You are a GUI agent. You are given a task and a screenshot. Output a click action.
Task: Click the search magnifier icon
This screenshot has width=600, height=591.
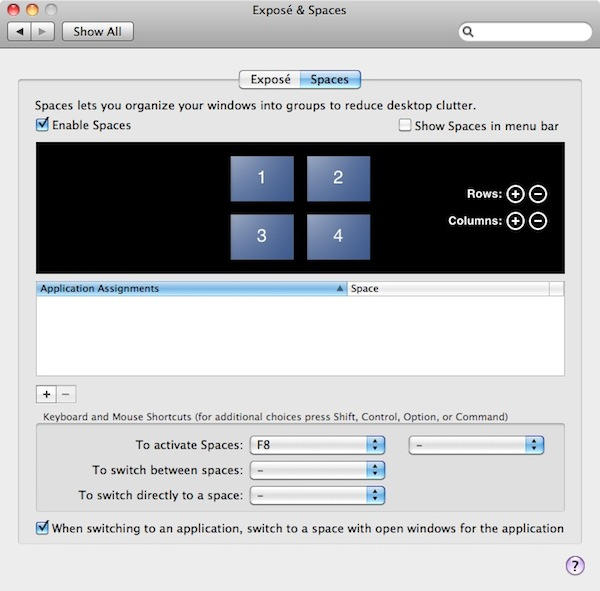(468, 32)
